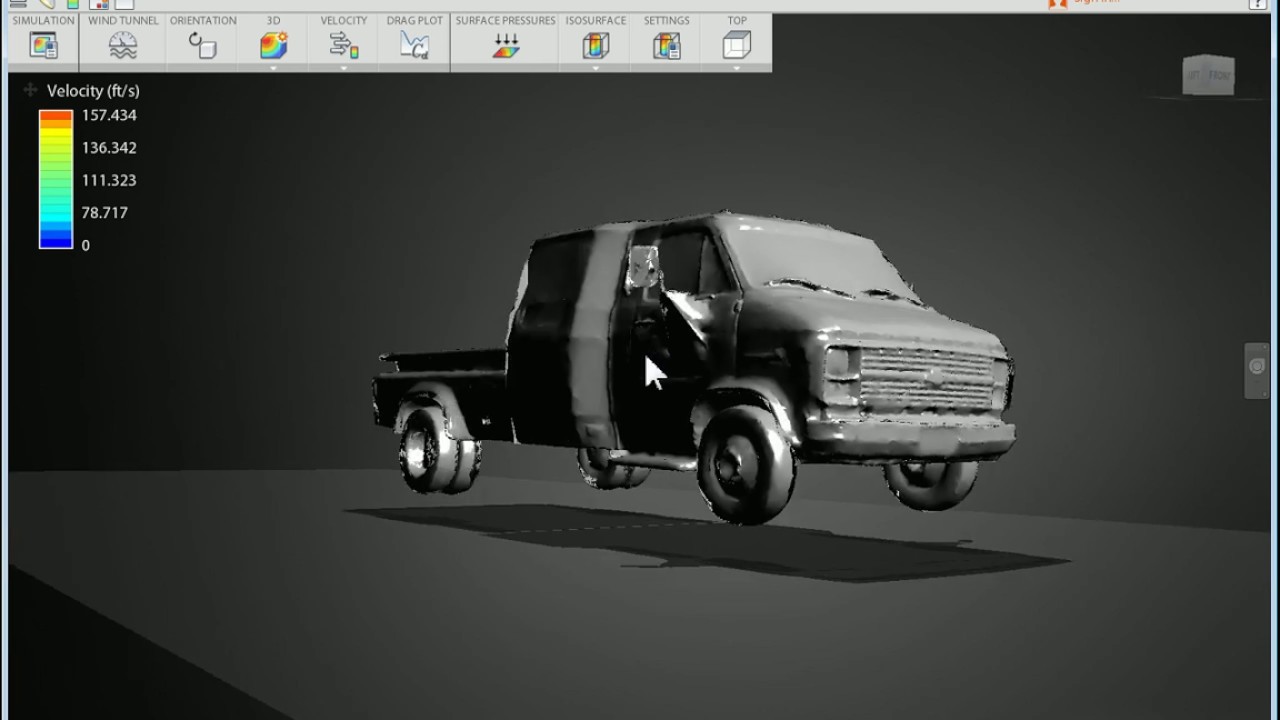Click the legend move handle beside Velocity
Viewport: 1280px width, 720px height.
(x=30, y=90)
